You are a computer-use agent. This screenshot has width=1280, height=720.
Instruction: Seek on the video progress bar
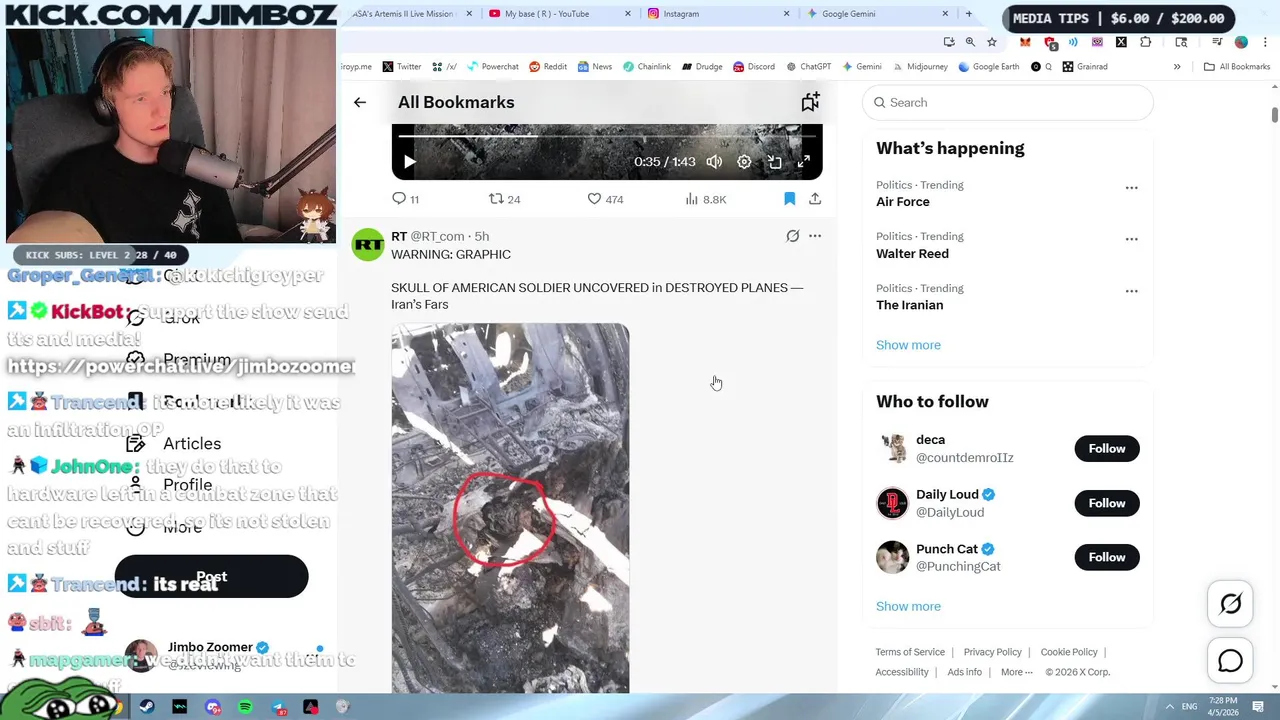[607, 135]
